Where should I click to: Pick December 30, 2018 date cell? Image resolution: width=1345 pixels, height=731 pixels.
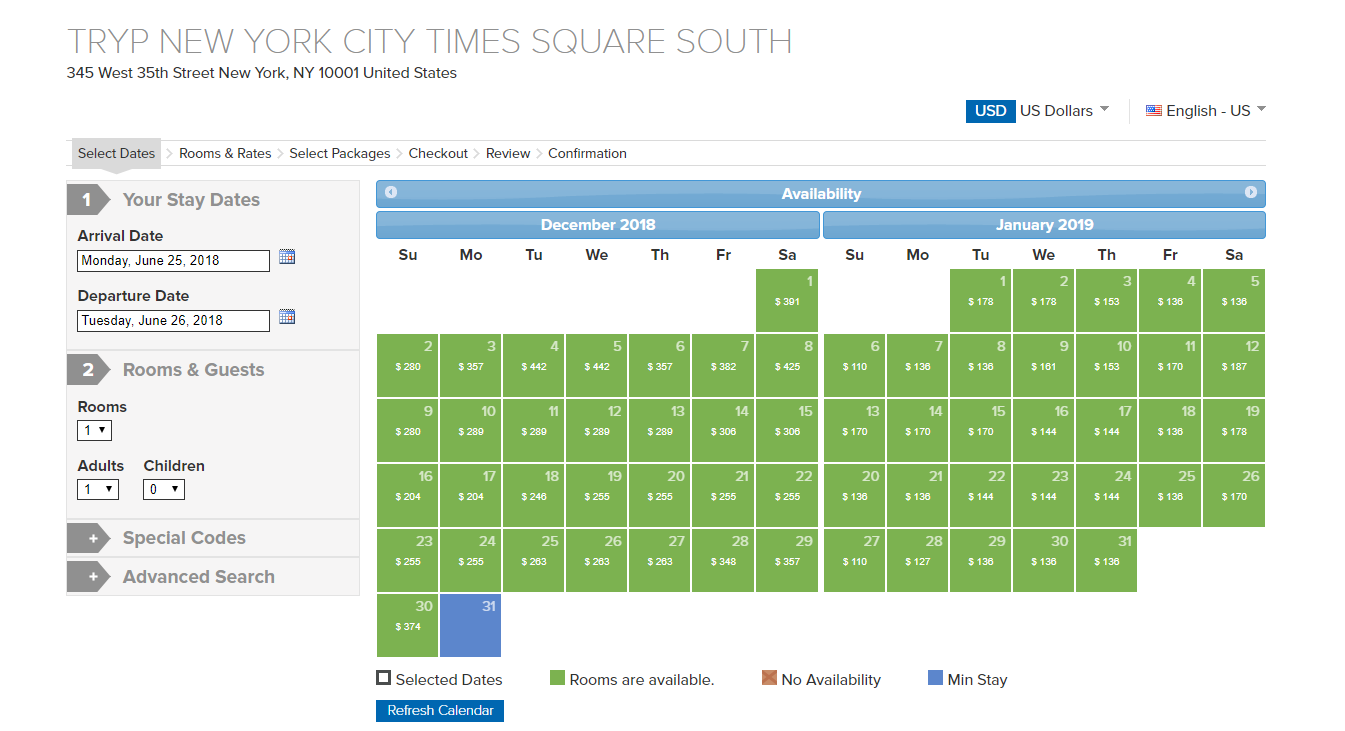[408, 625]
